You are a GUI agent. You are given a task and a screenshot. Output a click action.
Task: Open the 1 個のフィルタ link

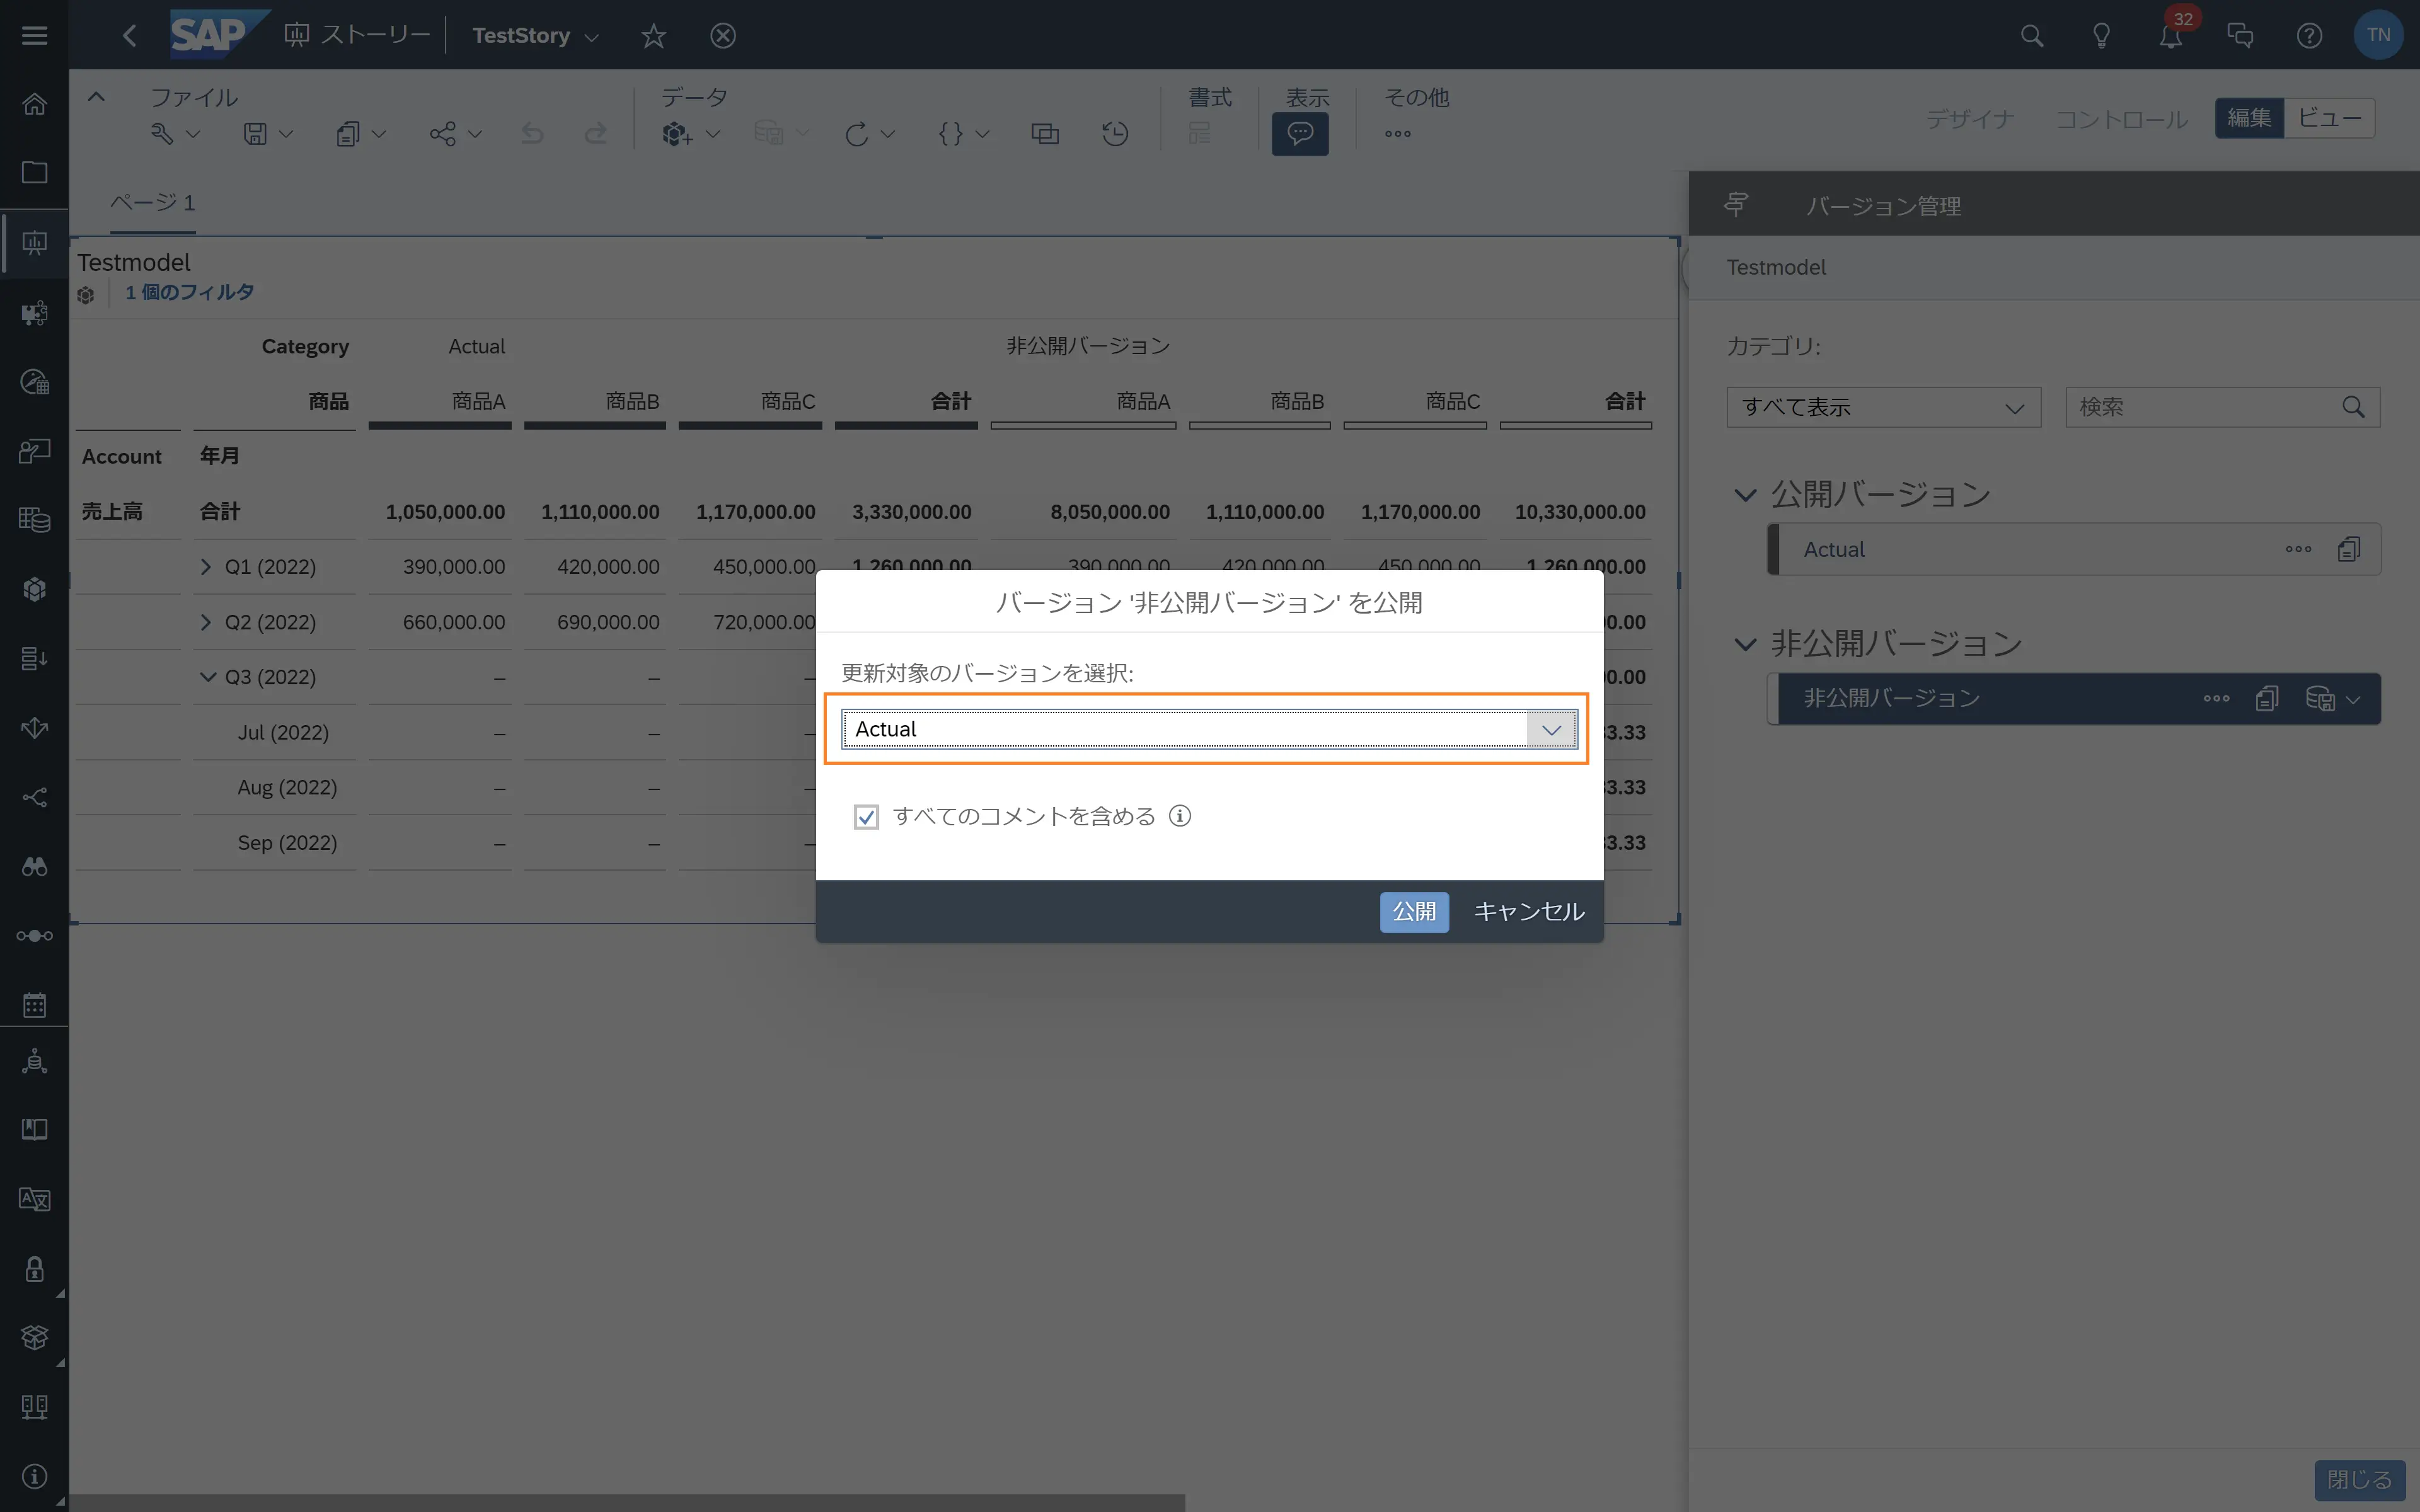click(x=189, y=292)
